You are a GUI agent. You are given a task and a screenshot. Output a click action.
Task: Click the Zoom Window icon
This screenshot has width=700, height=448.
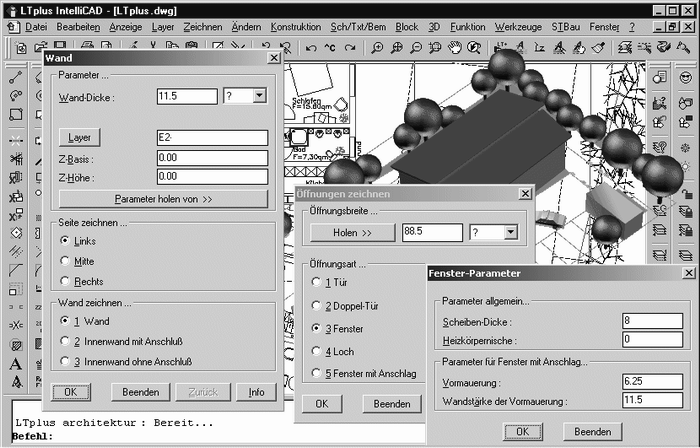[435, 47]
